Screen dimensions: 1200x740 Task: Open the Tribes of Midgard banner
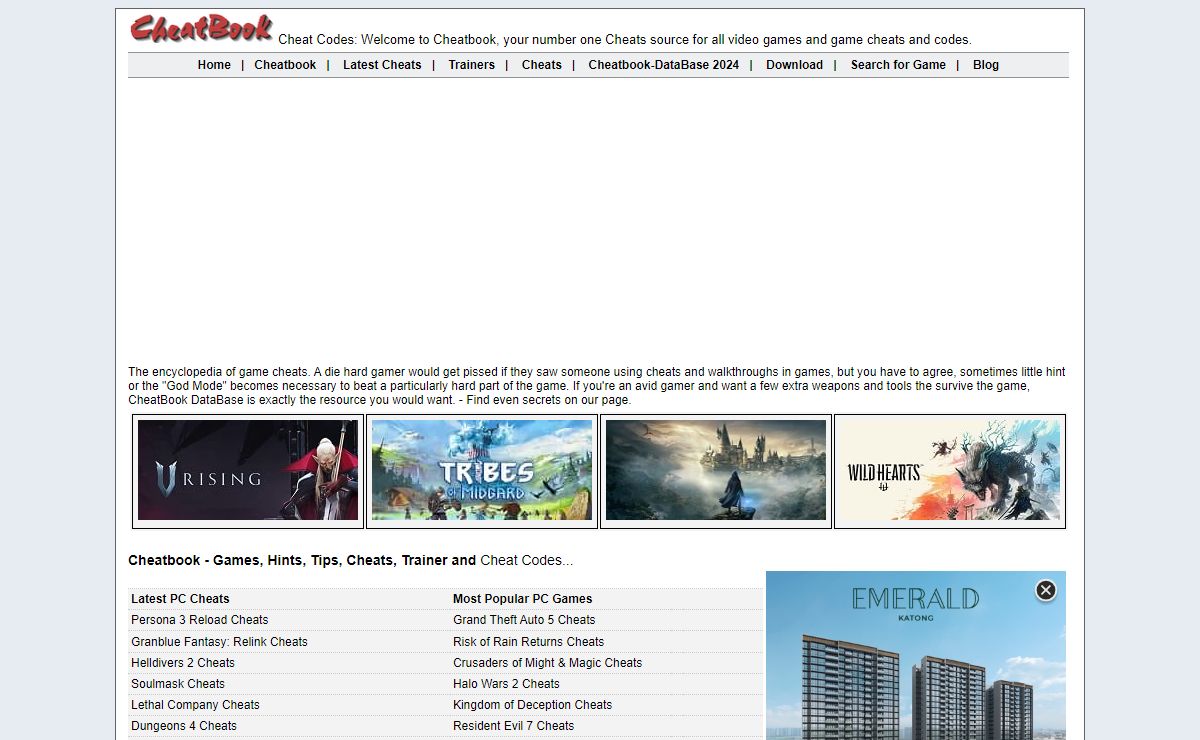pyautogui.click(x=482, y=470)
